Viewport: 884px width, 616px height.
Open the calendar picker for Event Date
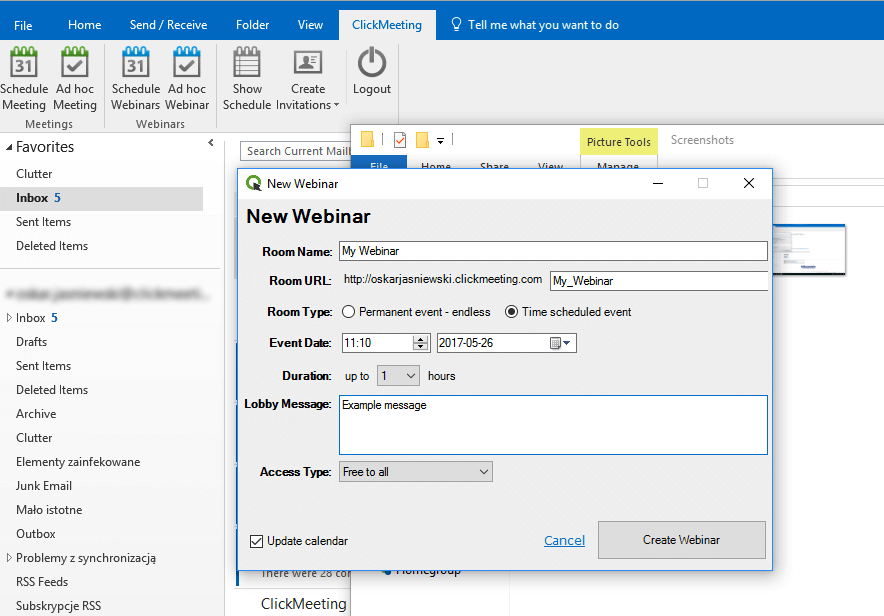click(x=561, y=343)
